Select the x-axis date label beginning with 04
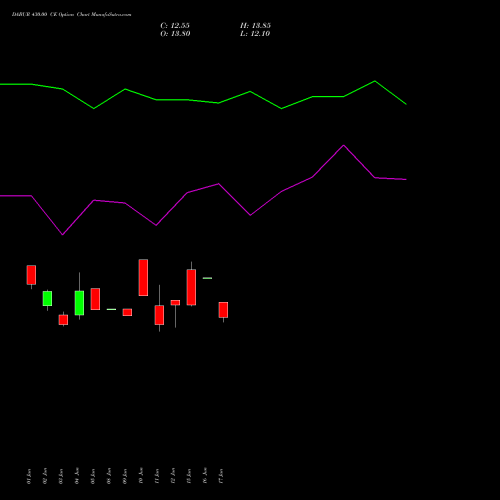Viewport: 500px width, 500px height. click(x=77, y=476)
